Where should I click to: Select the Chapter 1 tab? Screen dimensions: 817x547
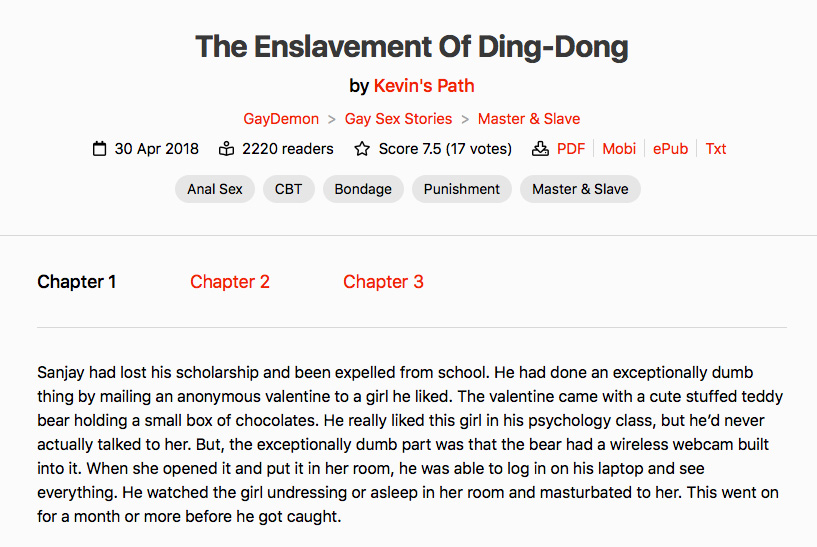coord(77,282)
